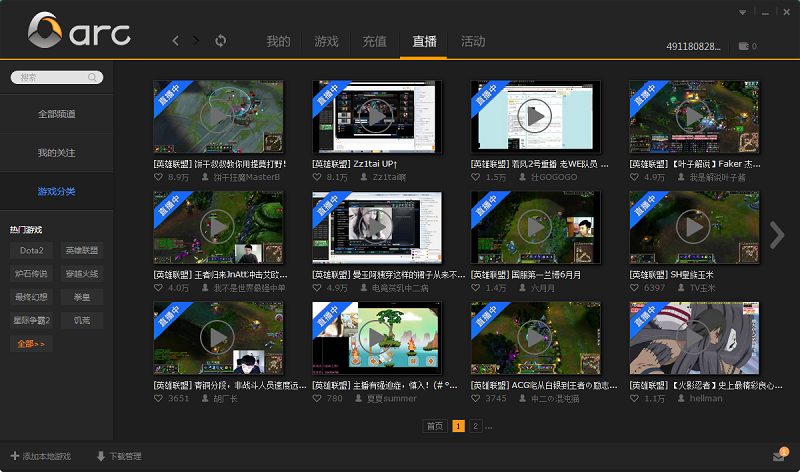The width and height of the screenshot is (800, 472).
Task: Go forward with the right arrow
Action: click(x=196, y=41)
